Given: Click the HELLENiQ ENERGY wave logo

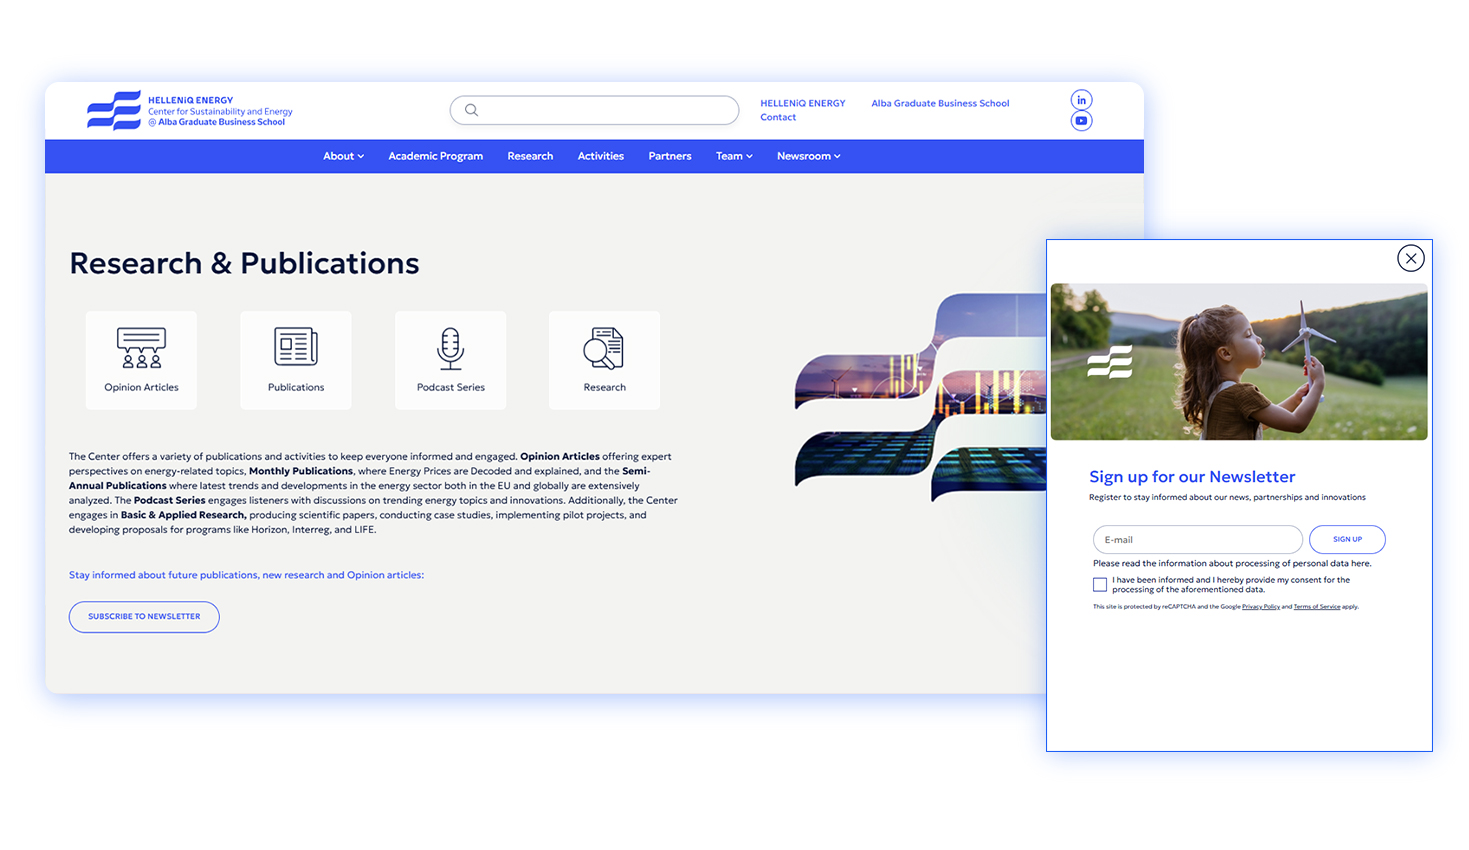Looking at the screenshot, I should (114, 111).
